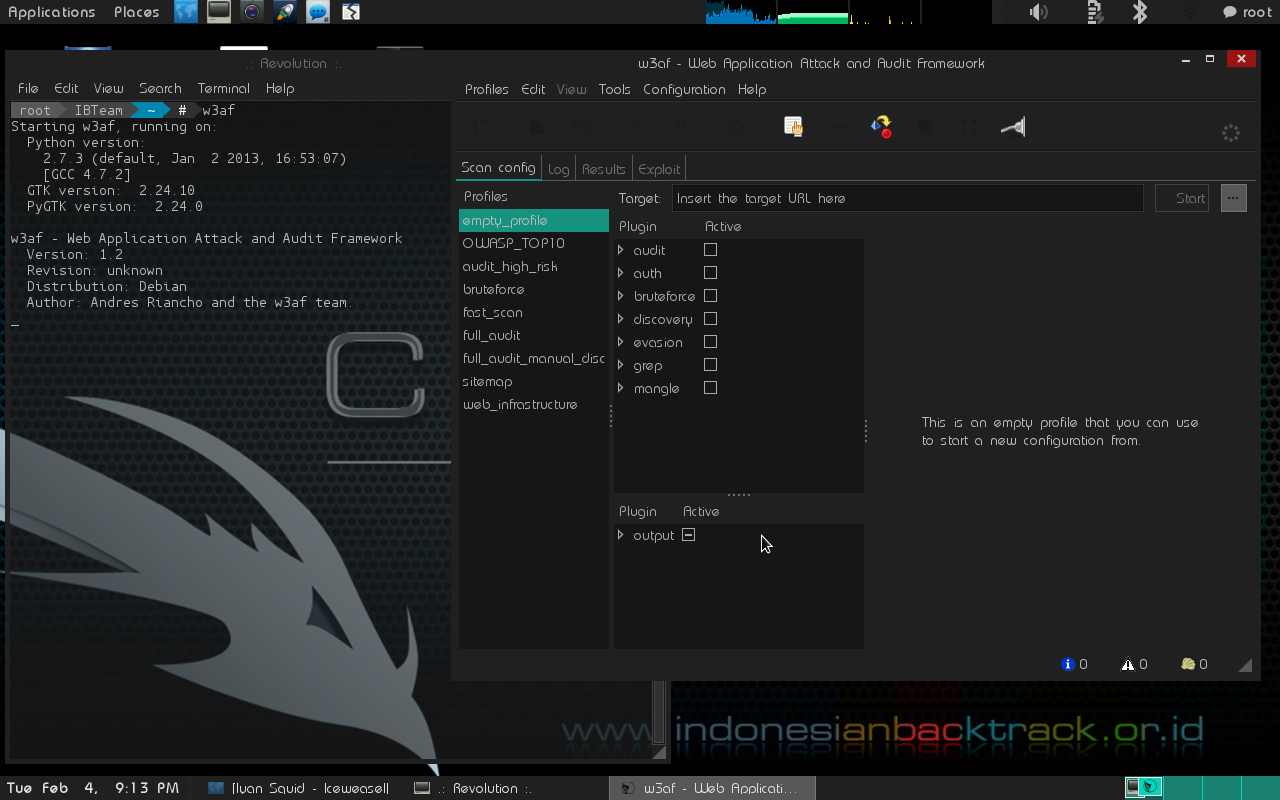Expand the auth plugin tree

[x=621, y=273]
